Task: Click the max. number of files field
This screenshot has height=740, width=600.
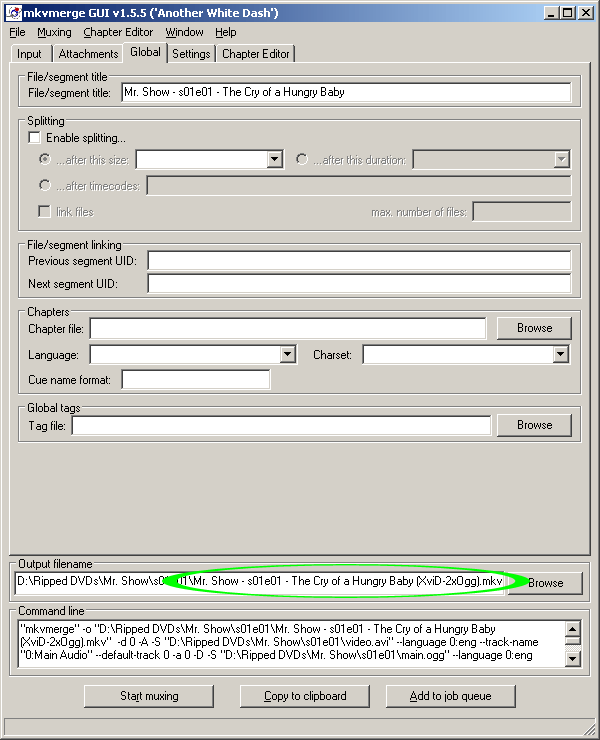Action: [x=522, y=211]
